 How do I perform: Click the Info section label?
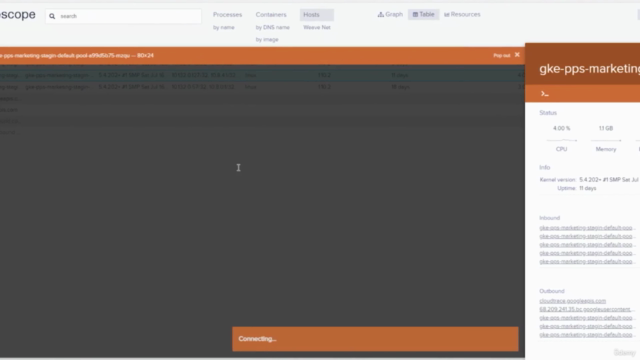544,167
